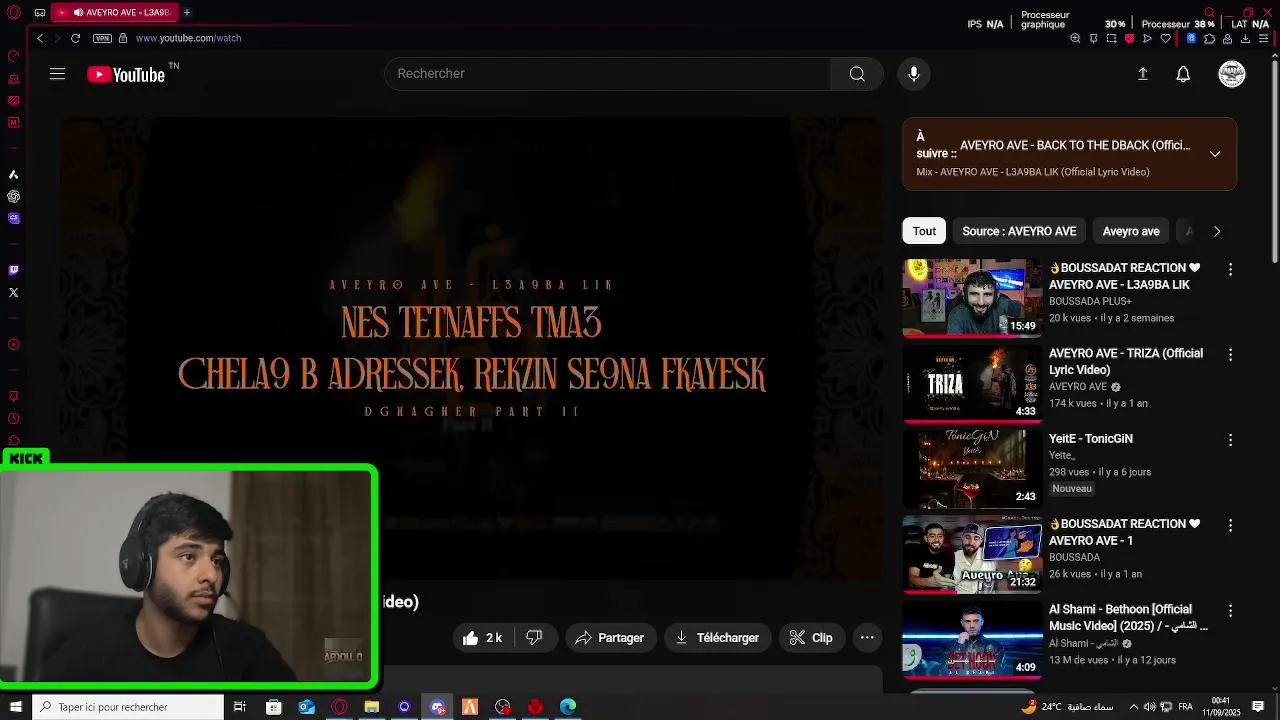Open the Al Shami Bethoon thumbnail
This screenshot has height=720, width=1280.
click(x=972, y=640)
